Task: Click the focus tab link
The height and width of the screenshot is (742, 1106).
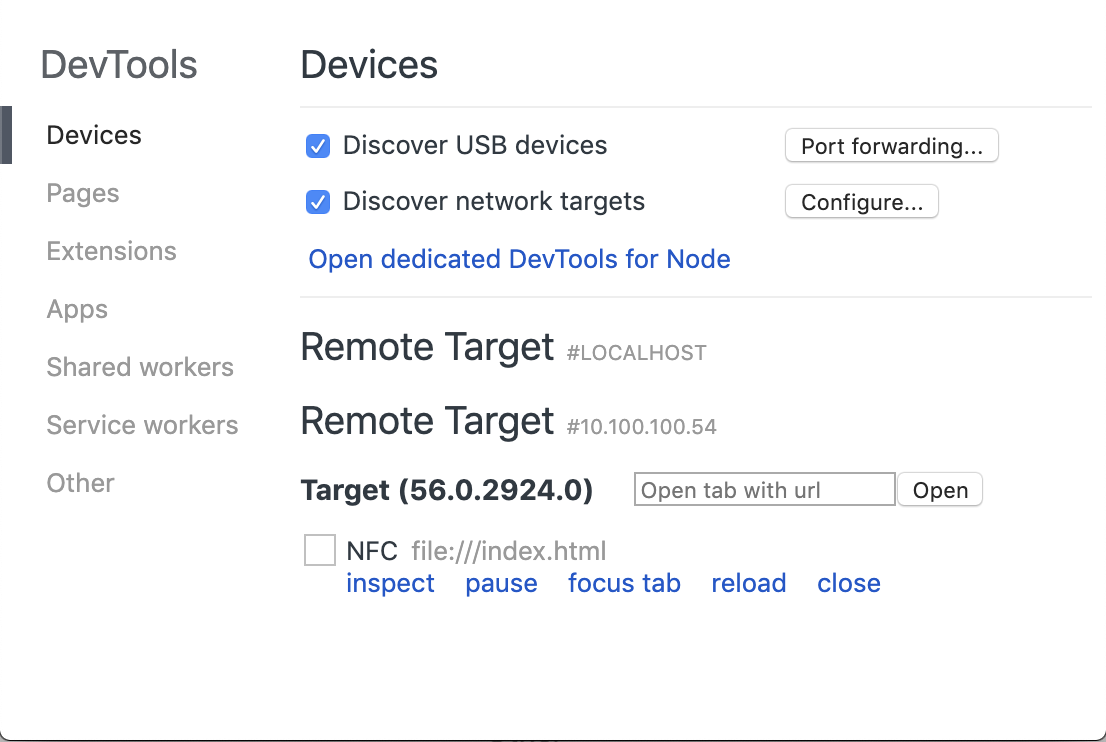Action: (624, 583)
